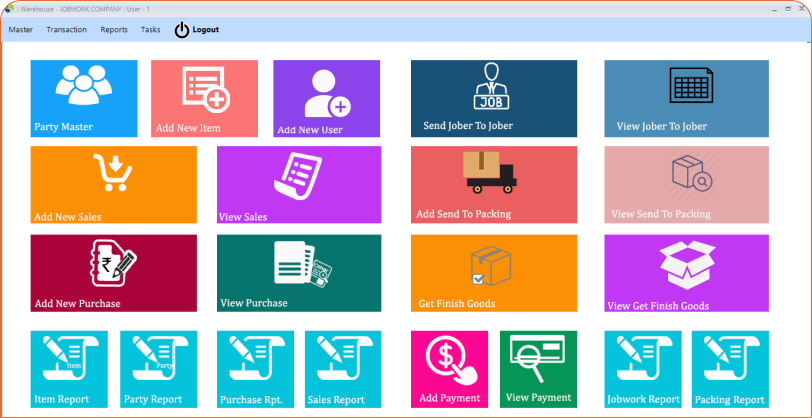Click the Add New Item tile
This screenshot has height=418, width=812.
click(204, 98)
